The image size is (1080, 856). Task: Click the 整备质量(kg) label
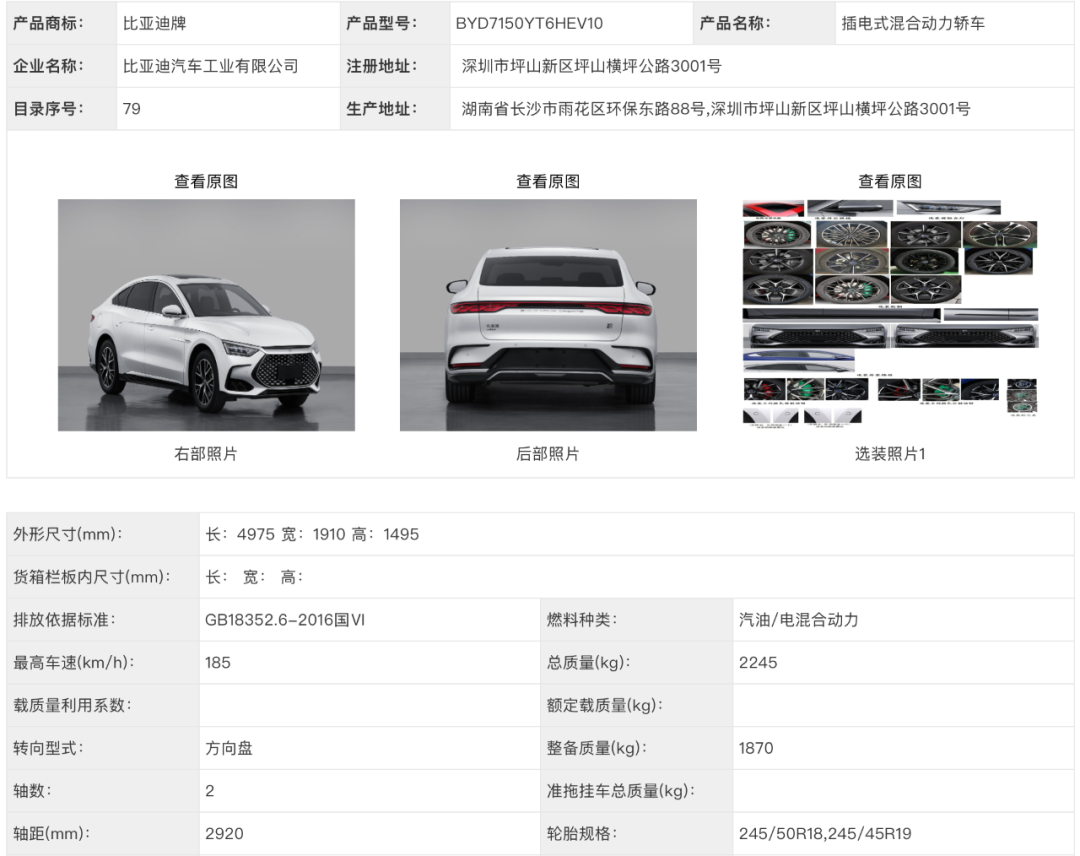[x=596, y=748]
